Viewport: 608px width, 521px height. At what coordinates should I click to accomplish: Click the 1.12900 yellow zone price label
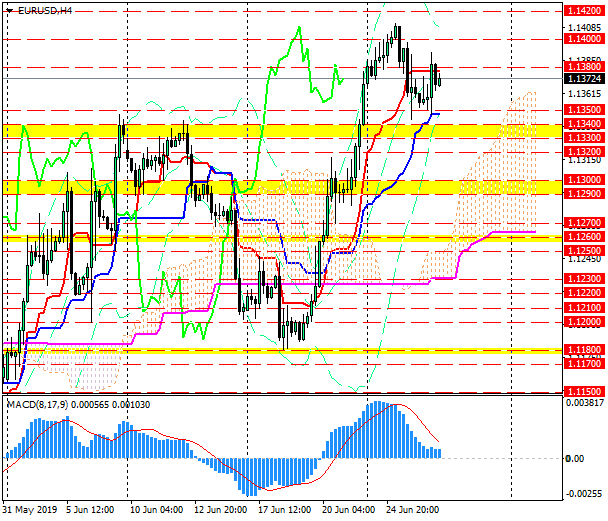pyautogui.click(x=584, y=194)
